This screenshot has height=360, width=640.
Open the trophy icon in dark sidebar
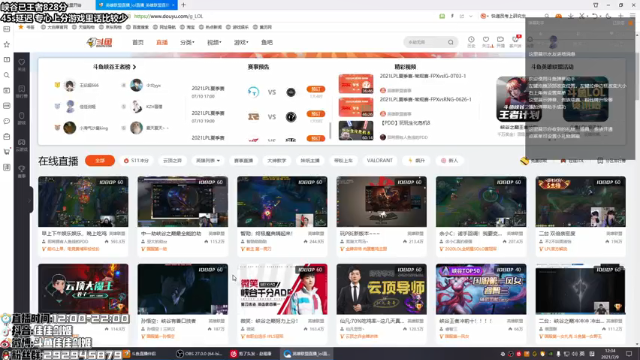point(22,171)
